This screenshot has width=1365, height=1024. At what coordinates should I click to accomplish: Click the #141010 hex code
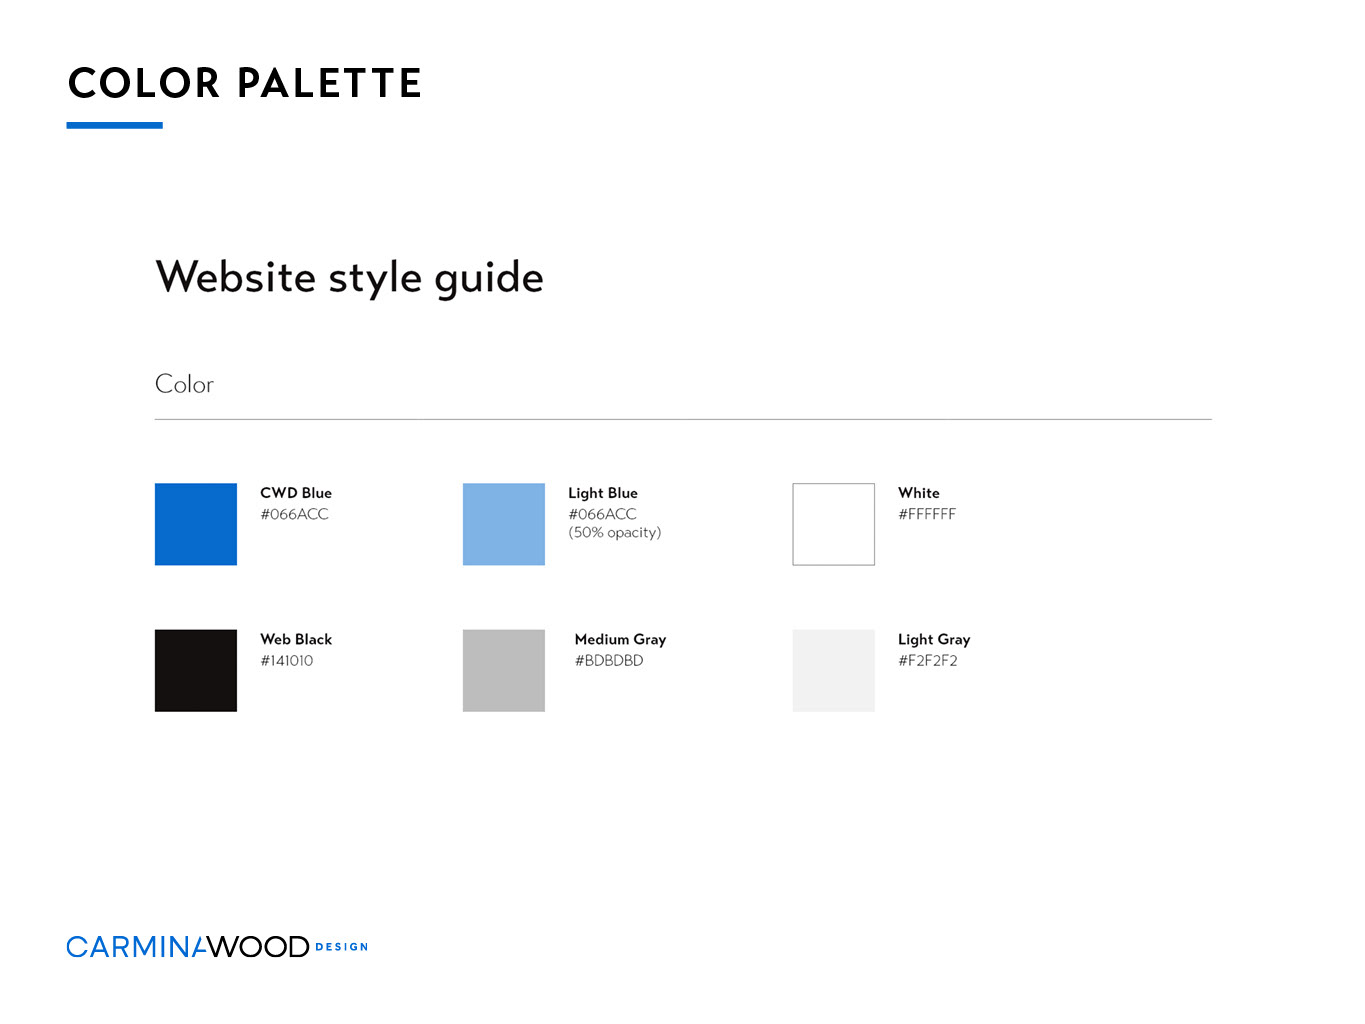[287, 660]
